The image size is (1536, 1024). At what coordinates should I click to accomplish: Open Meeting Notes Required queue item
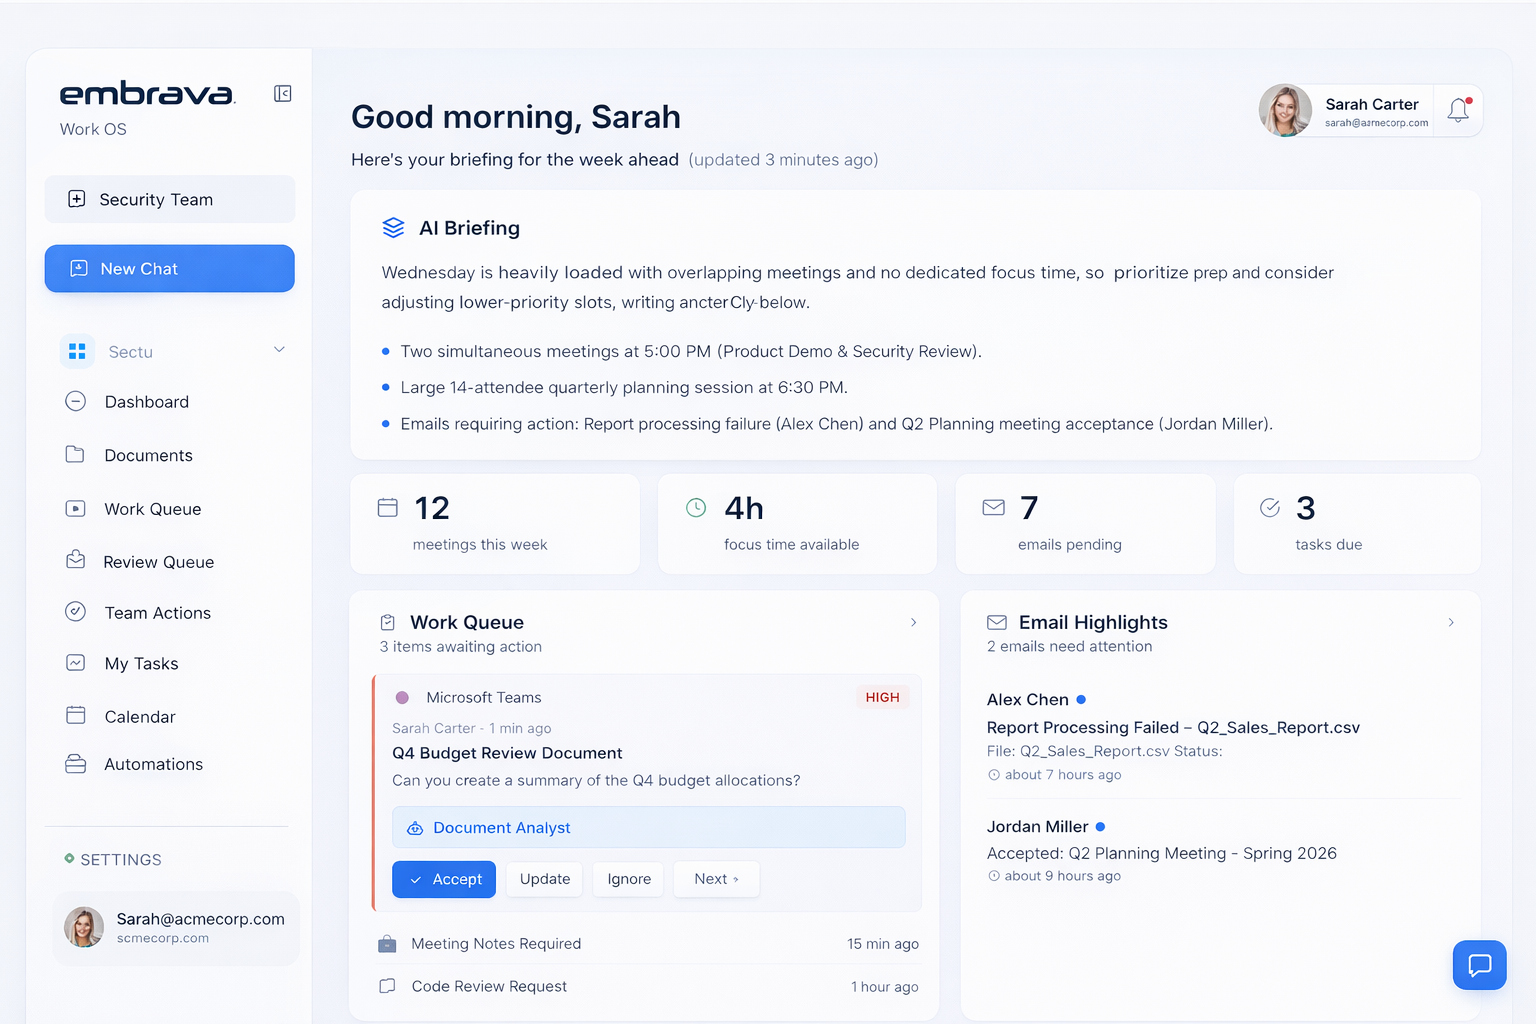click(x=648, y=944)
